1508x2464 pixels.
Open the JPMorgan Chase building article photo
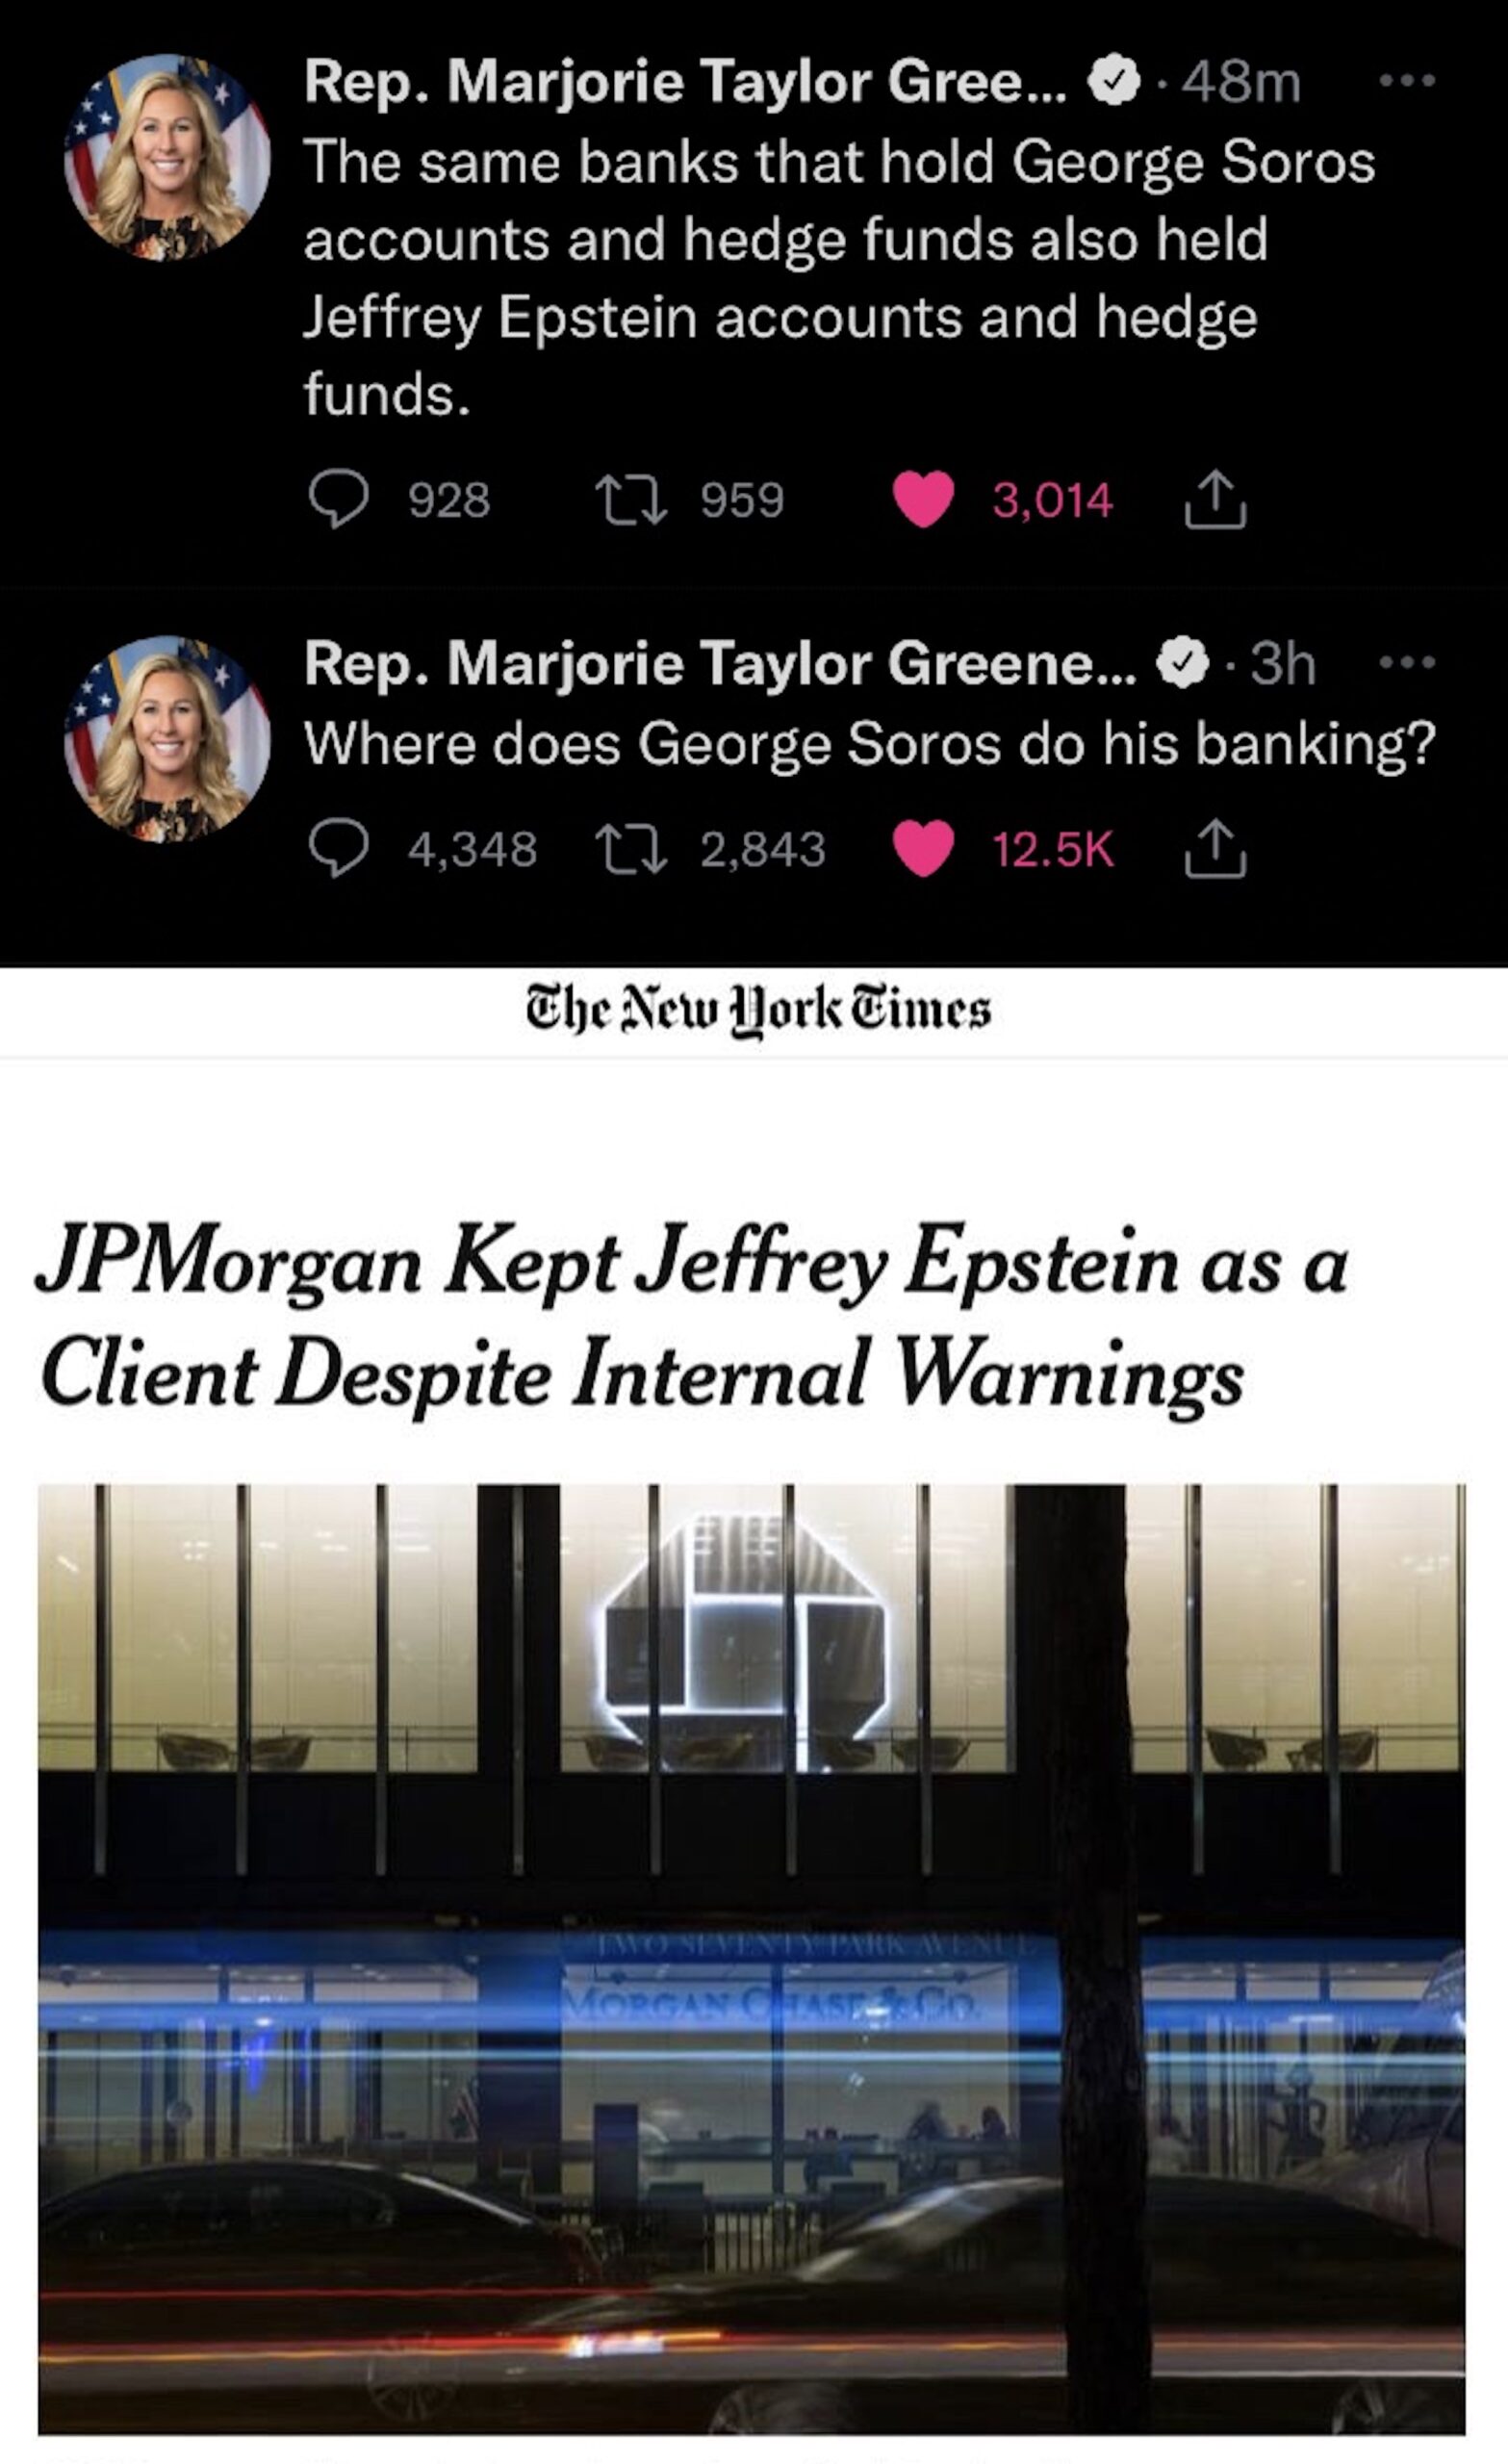(752, 1960)
